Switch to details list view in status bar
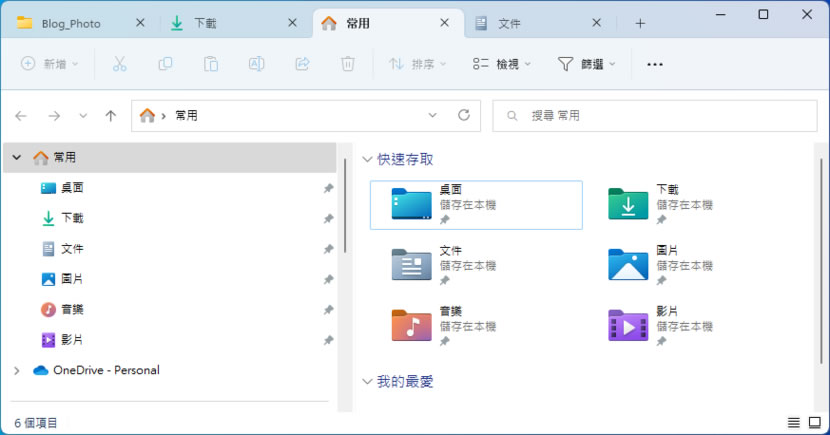 [794, 423]
